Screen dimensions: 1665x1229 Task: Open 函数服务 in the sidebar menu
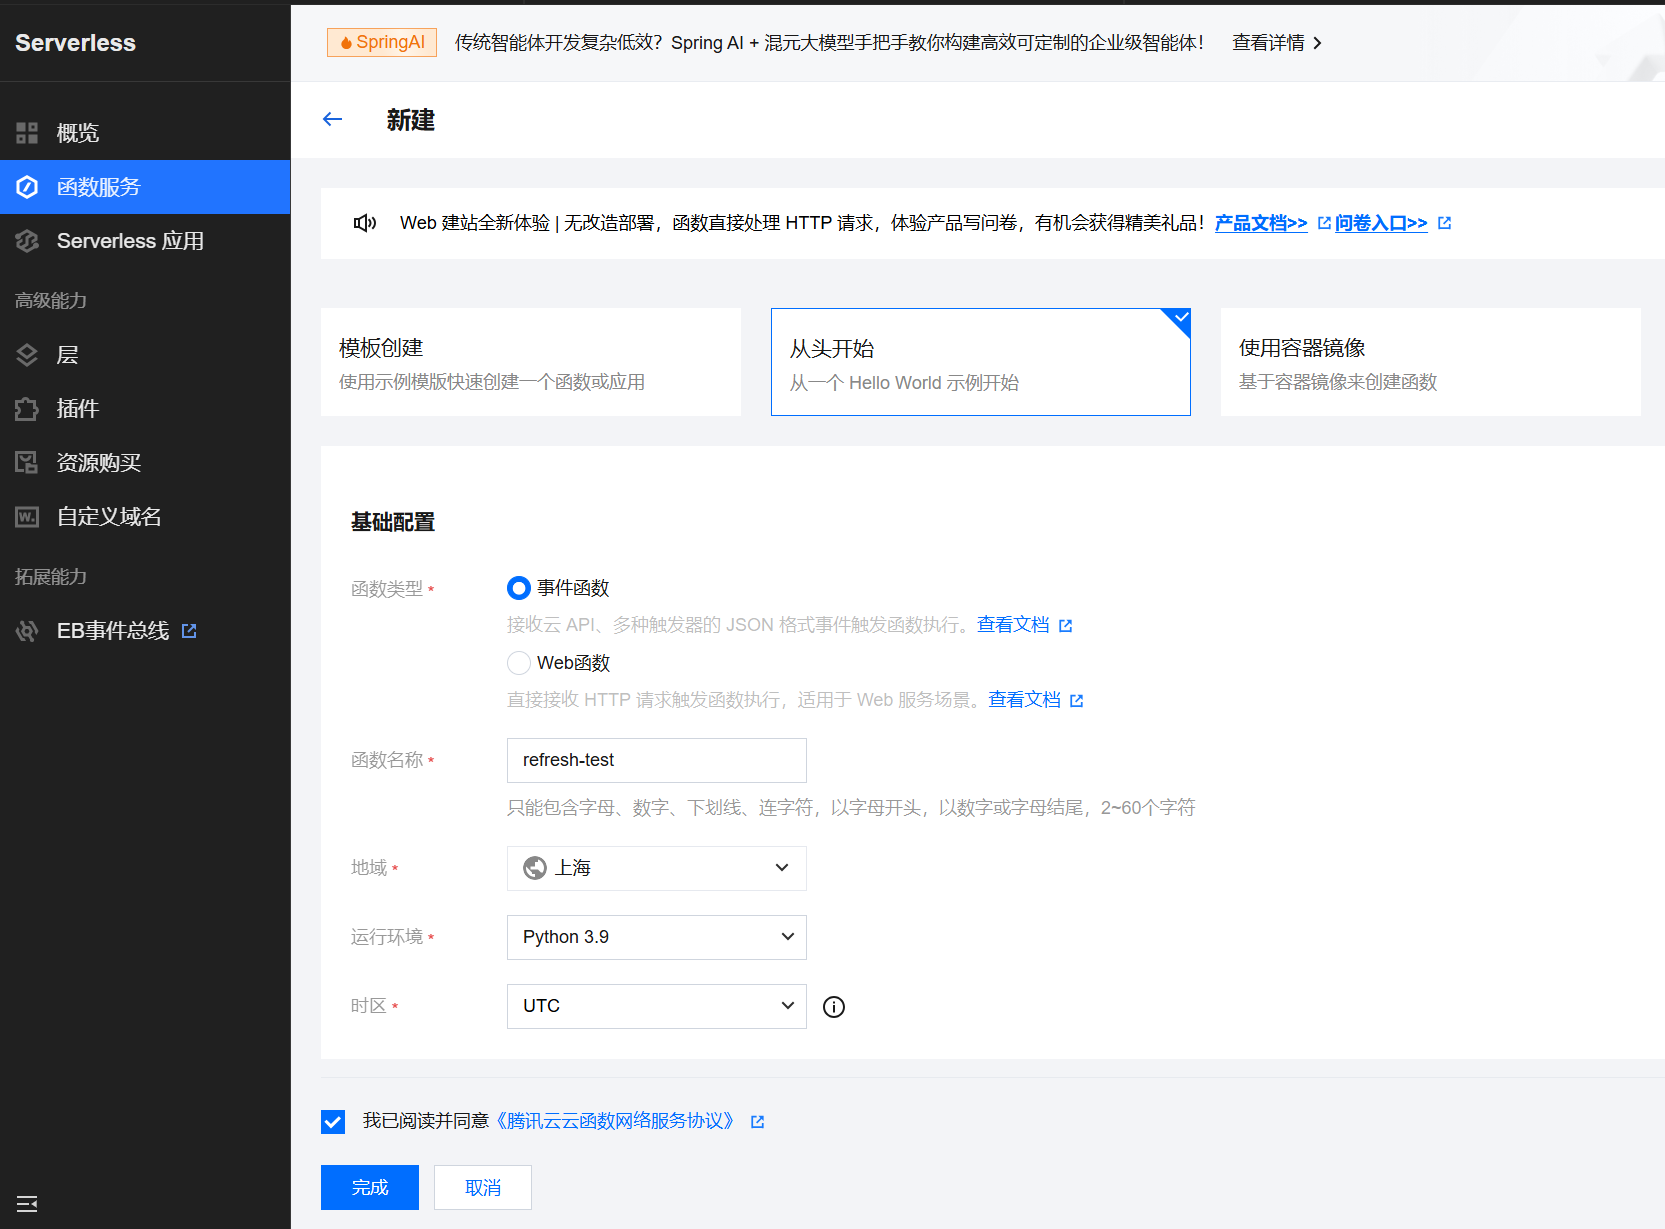pos(145,187)
